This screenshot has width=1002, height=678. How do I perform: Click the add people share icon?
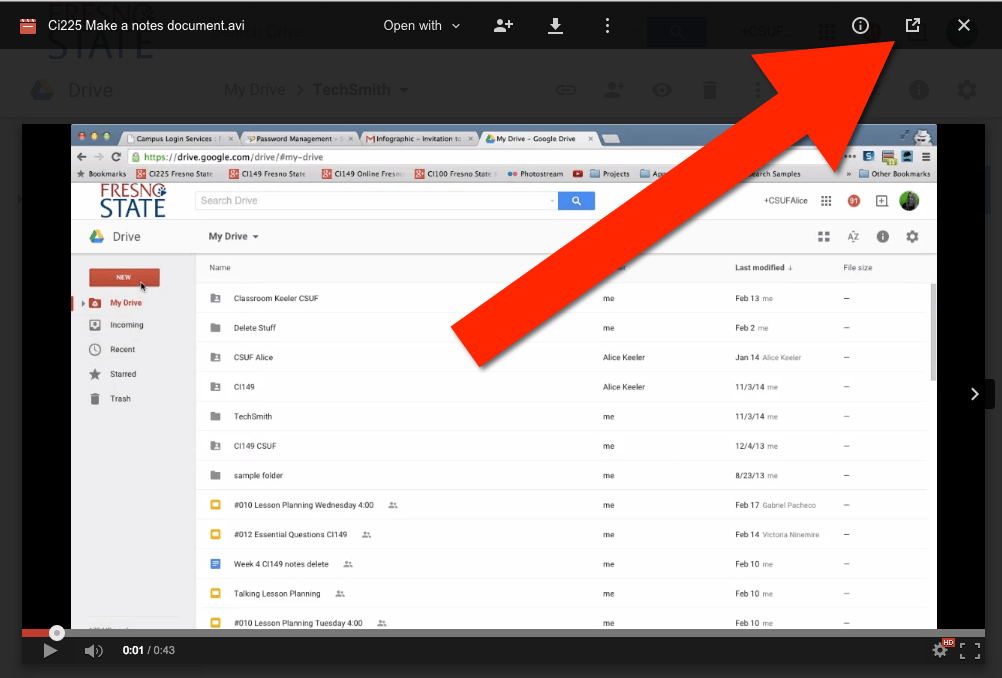click(x=504, y=26)
